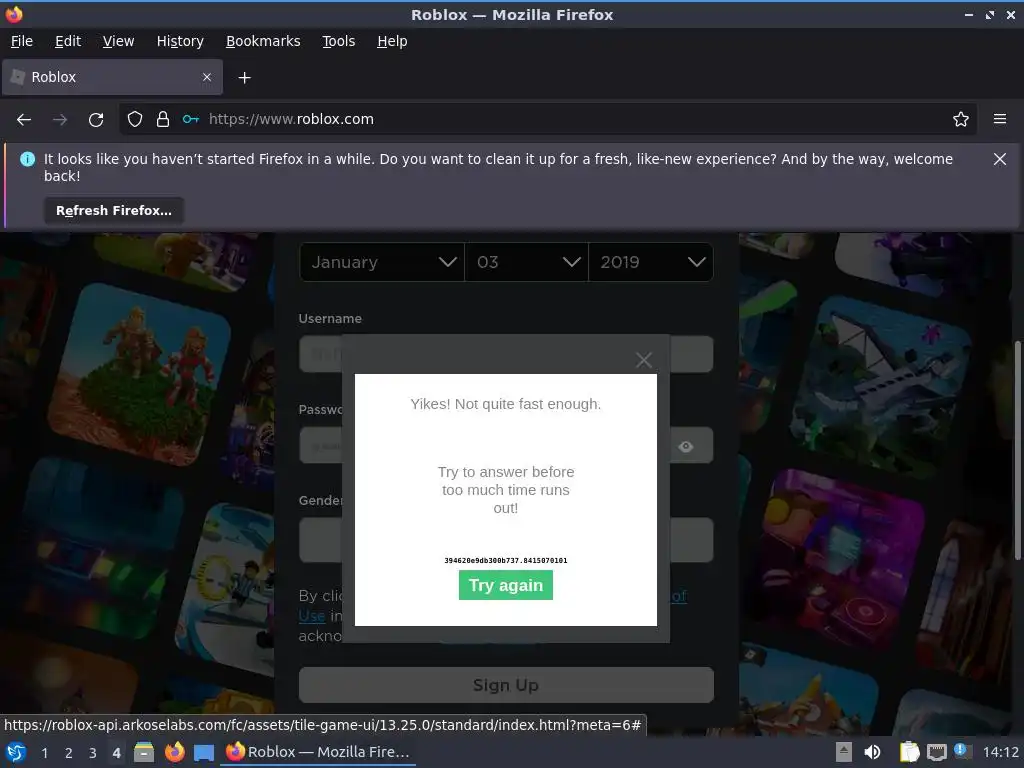Show site security padlock info

[x=163, y=120]
